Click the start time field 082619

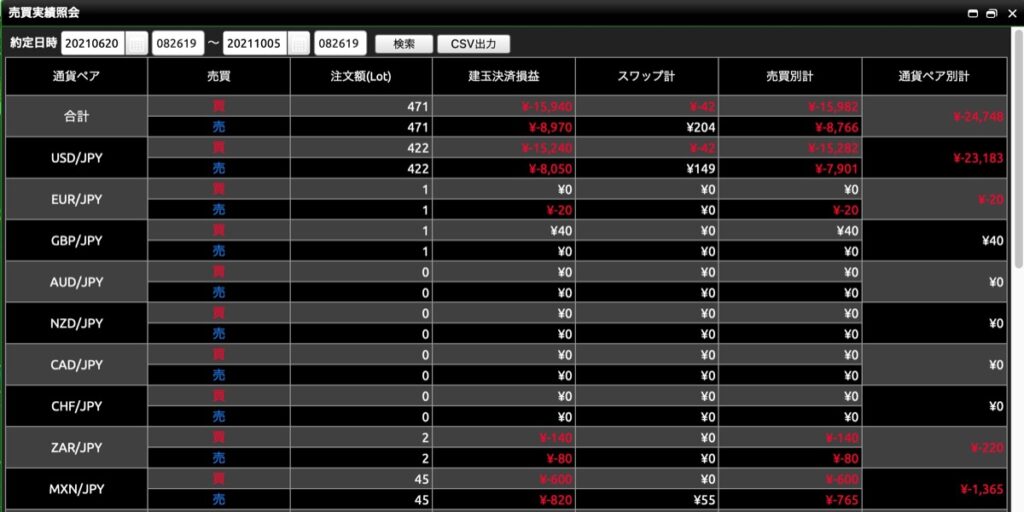(x=178, y=44)
